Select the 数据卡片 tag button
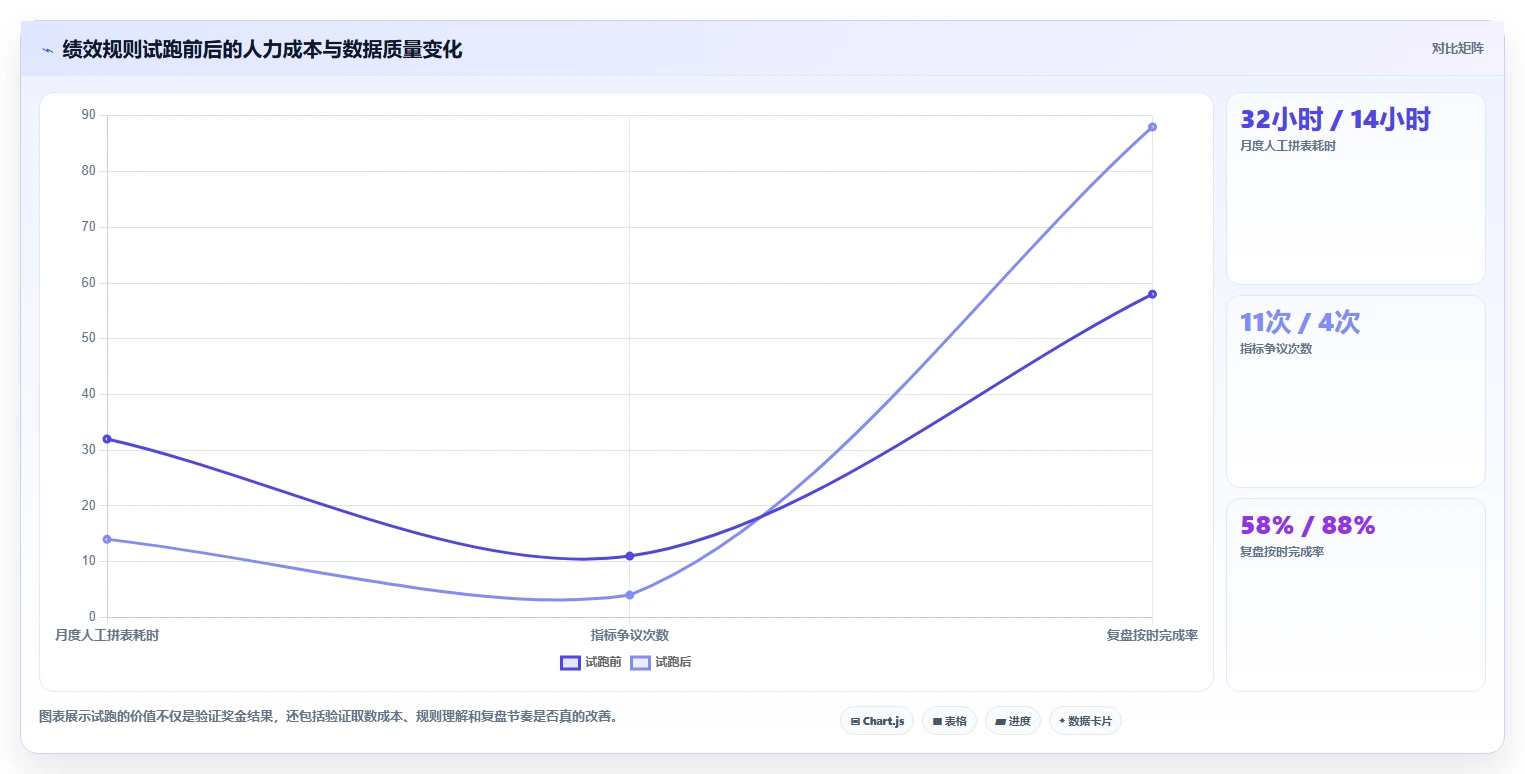1525x774 pixels. pyautogui.click(x=1085, y=721)
